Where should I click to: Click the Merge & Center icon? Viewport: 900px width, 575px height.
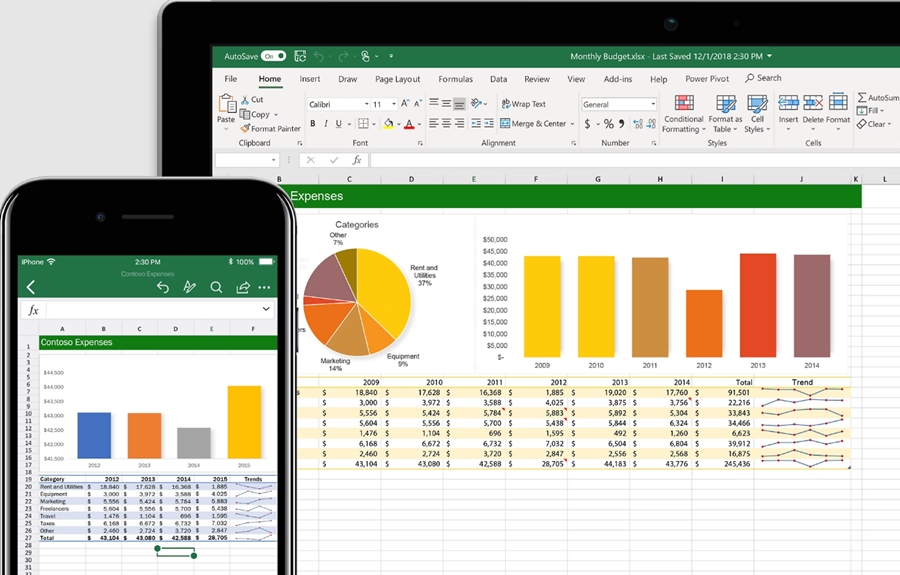pos(505,124)
